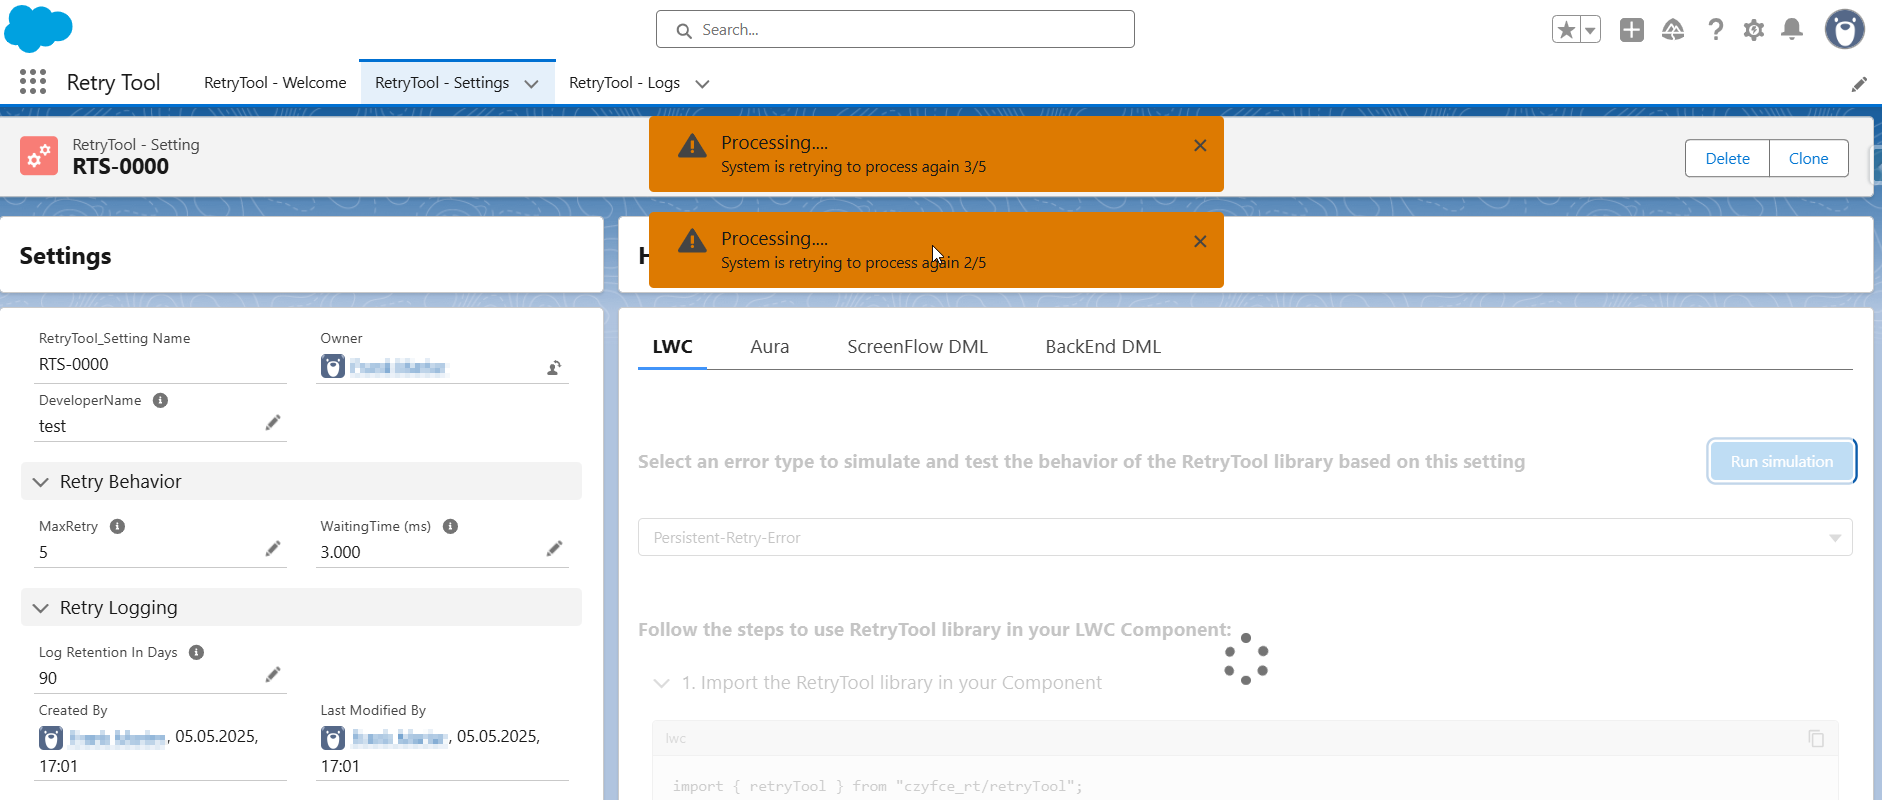1882x800 pixels.
Task: Click the Clone button
Action: [1808, 158]
